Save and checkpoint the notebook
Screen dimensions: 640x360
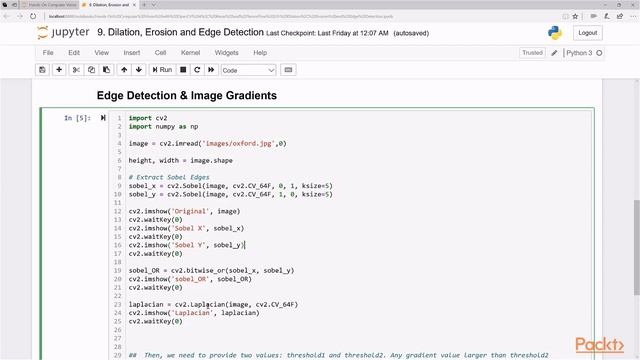pyautogui.click(x=42, y=70)
